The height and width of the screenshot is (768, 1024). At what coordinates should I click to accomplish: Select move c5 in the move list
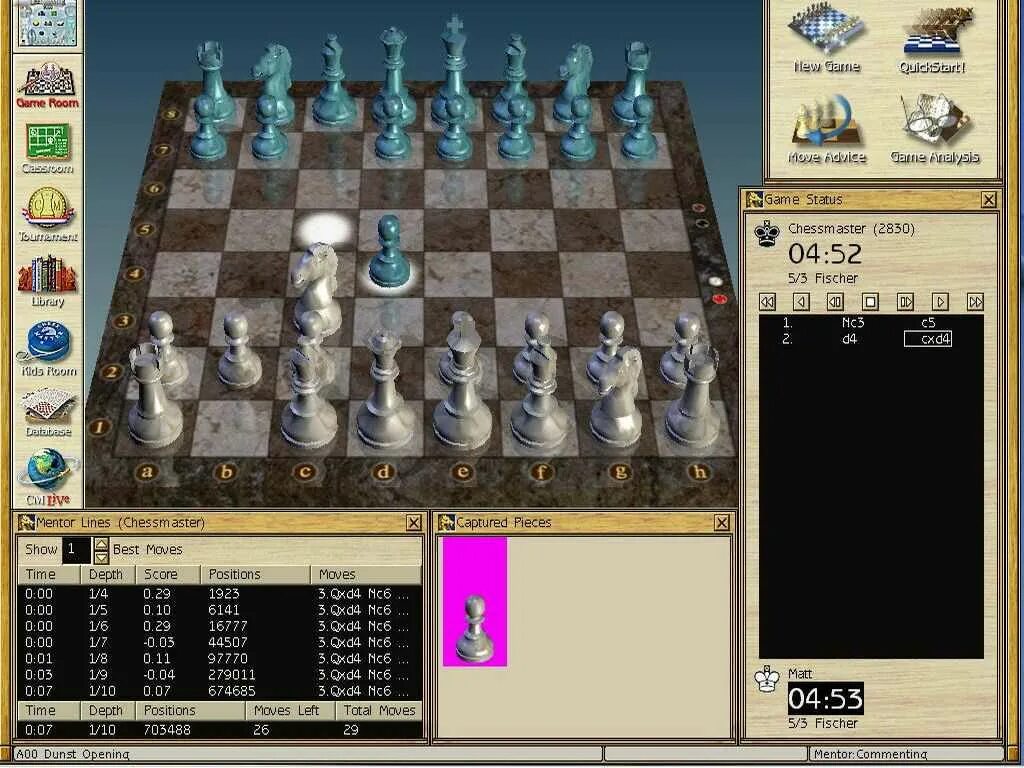[928, 323]
